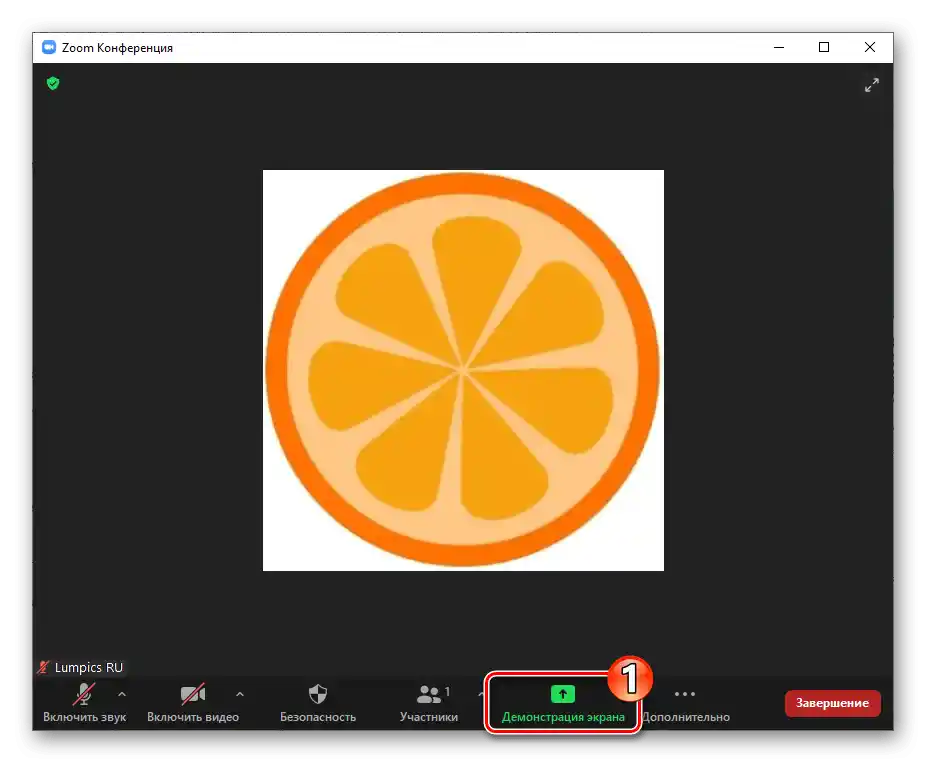Click the Дополнительно ellipsis icon
Image resolution: width=926 pixels, height=763 pixels.
coord(684,693)
